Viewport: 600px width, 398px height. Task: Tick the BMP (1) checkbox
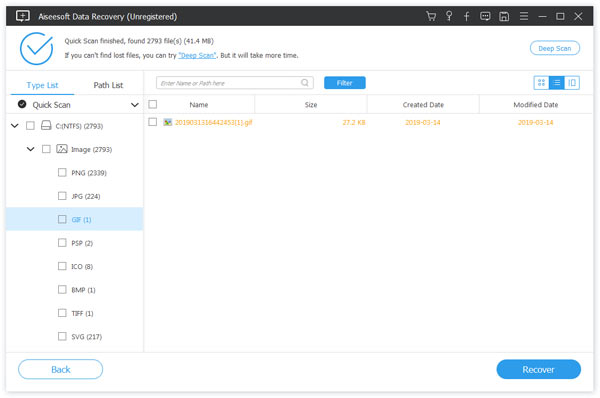pos(62,290)
